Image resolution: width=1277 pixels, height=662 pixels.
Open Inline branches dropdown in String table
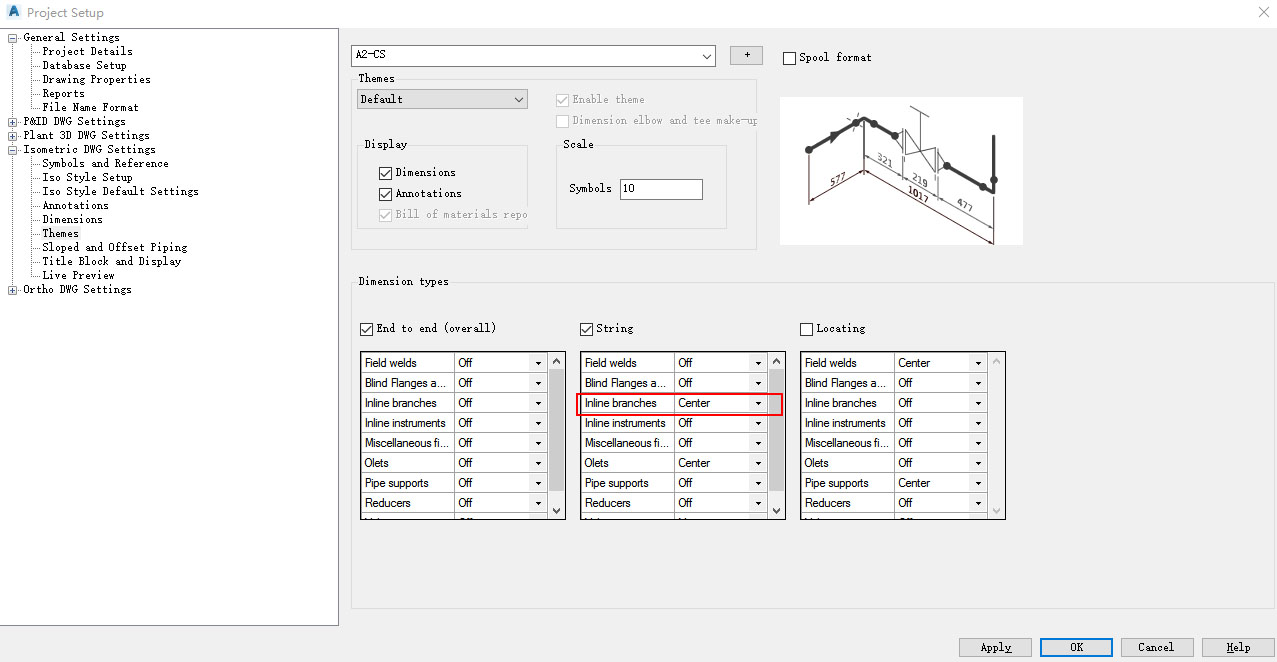[758, 403]
